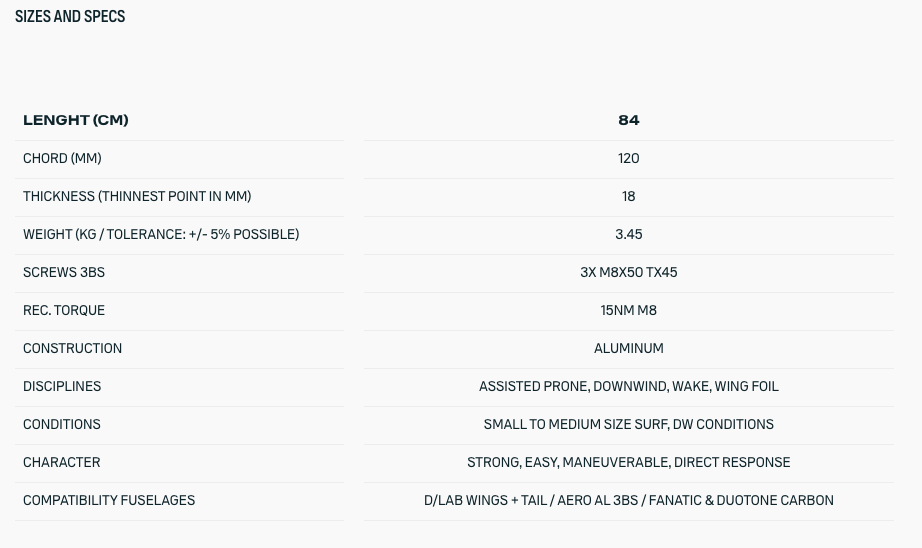Image resolution: width=922 pixels, height=548 pixels.
Task: Select the chord value 120
Action: pyautogui.click(x=628, y=158)
